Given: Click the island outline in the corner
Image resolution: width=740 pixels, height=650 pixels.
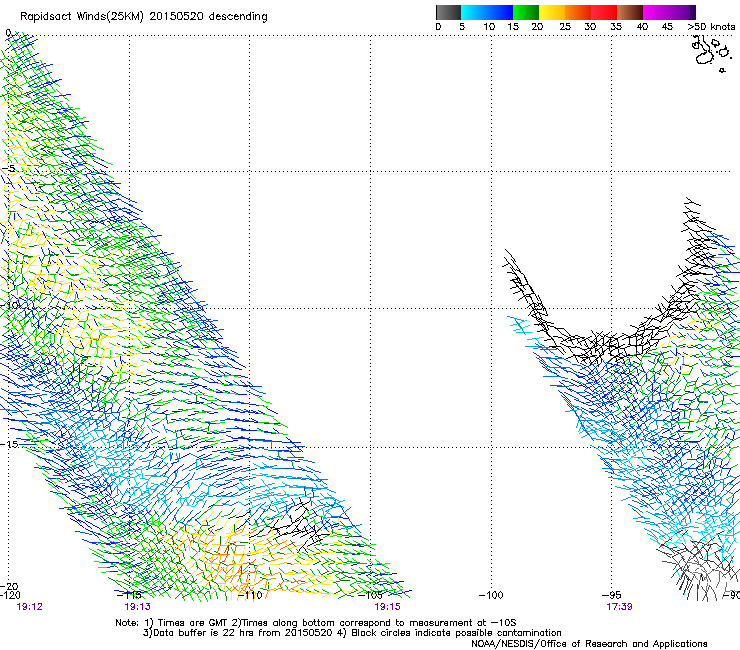Looking at the screenshot, I should [711, 53].
